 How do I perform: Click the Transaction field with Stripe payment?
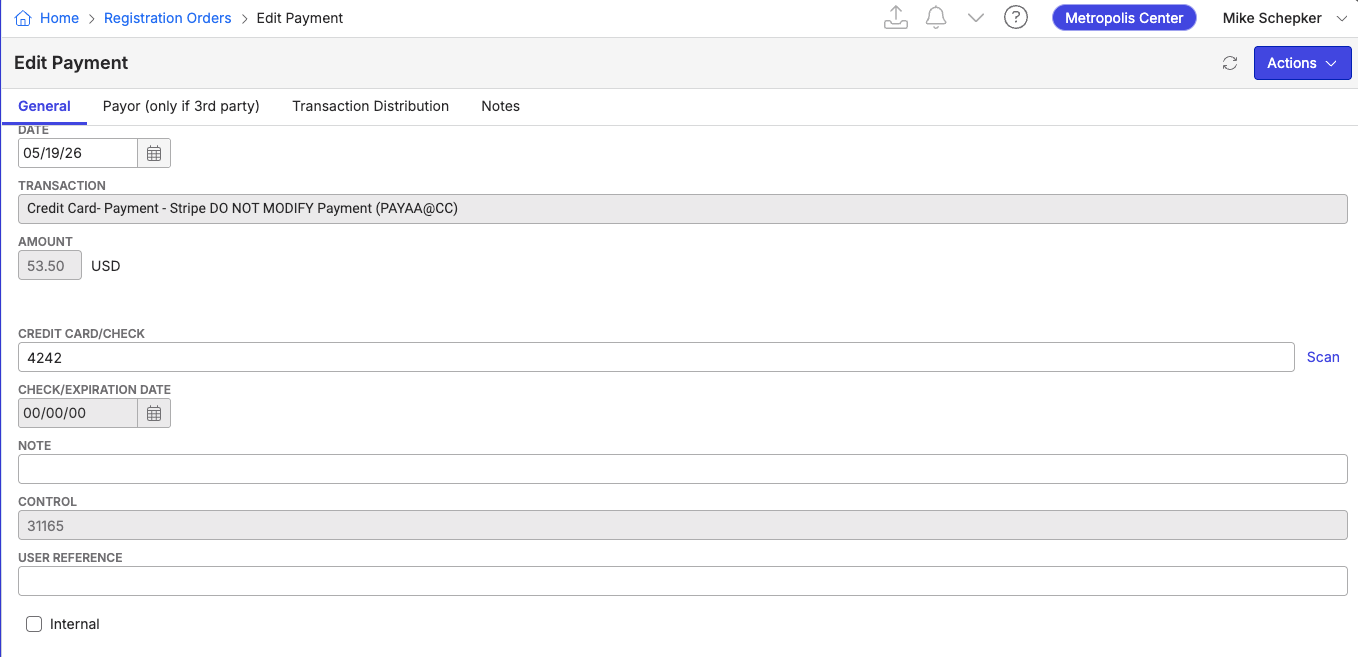point(683,209)
